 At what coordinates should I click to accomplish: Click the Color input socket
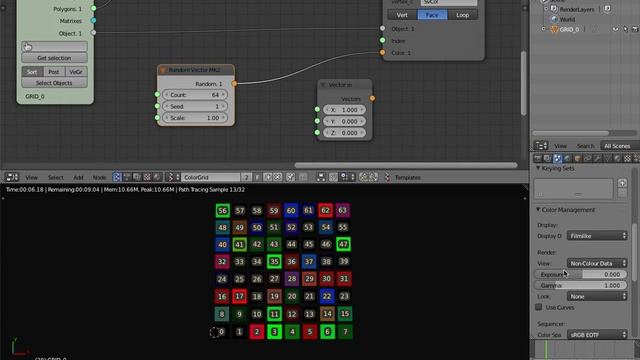pos(382,53)
